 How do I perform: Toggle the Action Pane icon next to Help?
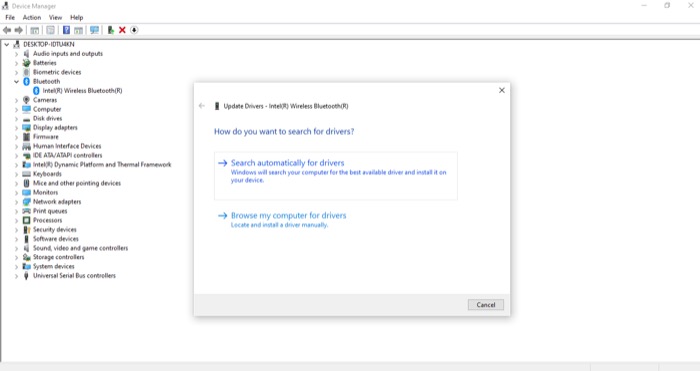[79, 30]
